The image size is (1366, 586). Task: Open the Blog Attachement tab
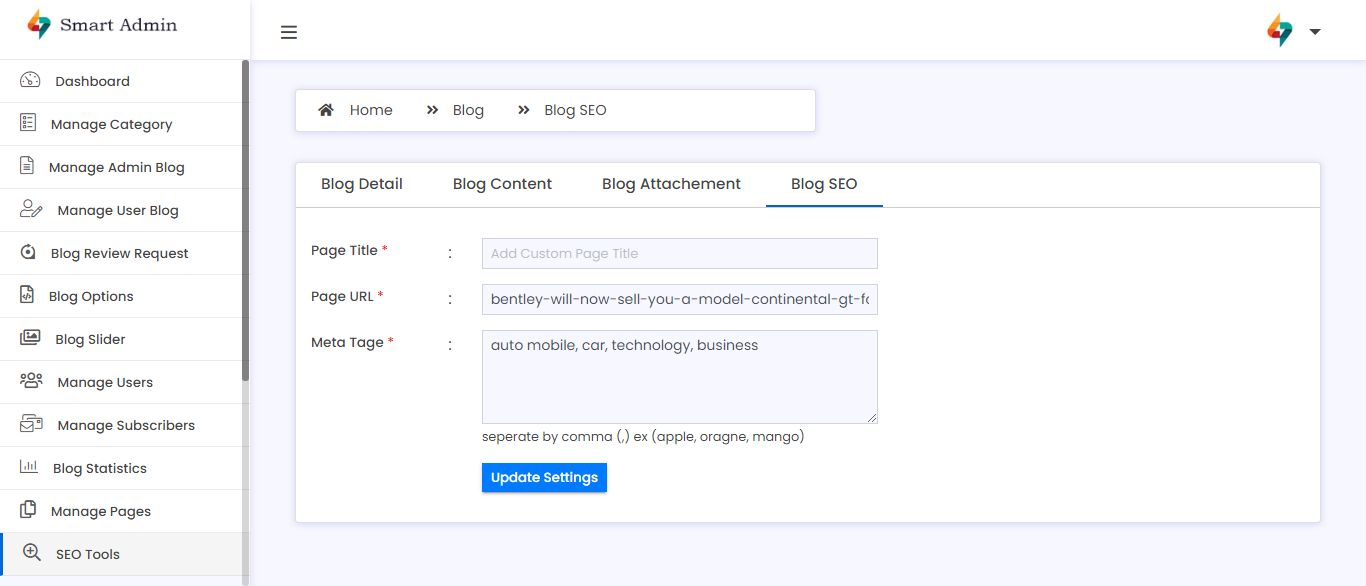pyautogui.click(x=671, y=184)
